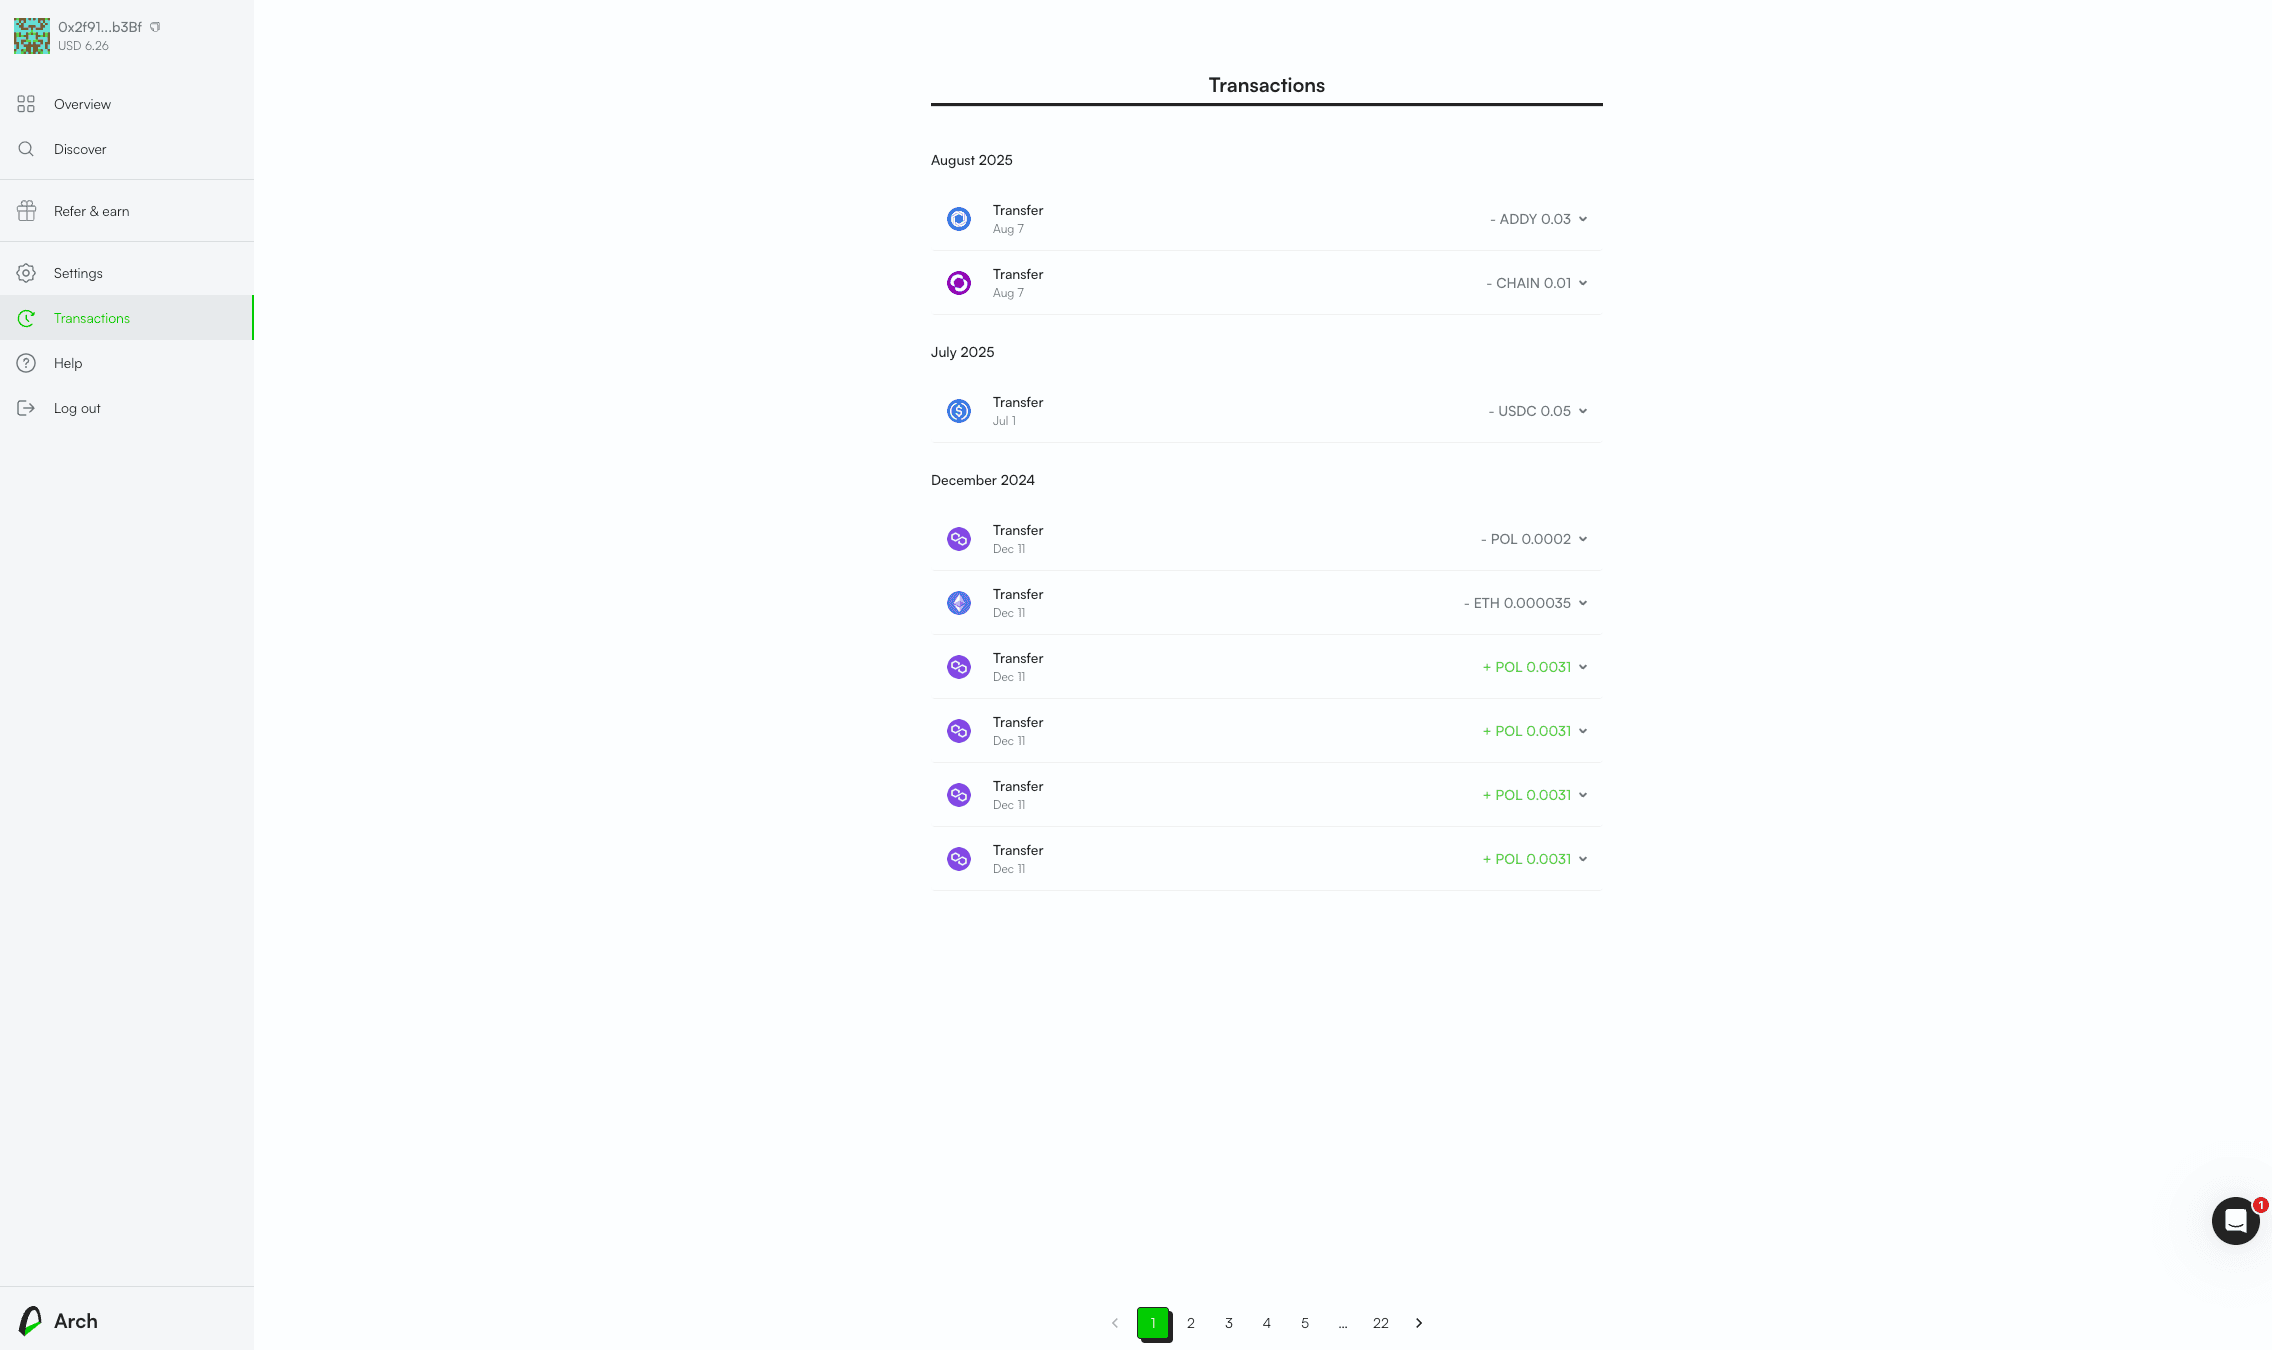The width and height of the screenshot is (2272, 1350).
Task: Select the Discover search icon
Action: (x=26, y=149)
